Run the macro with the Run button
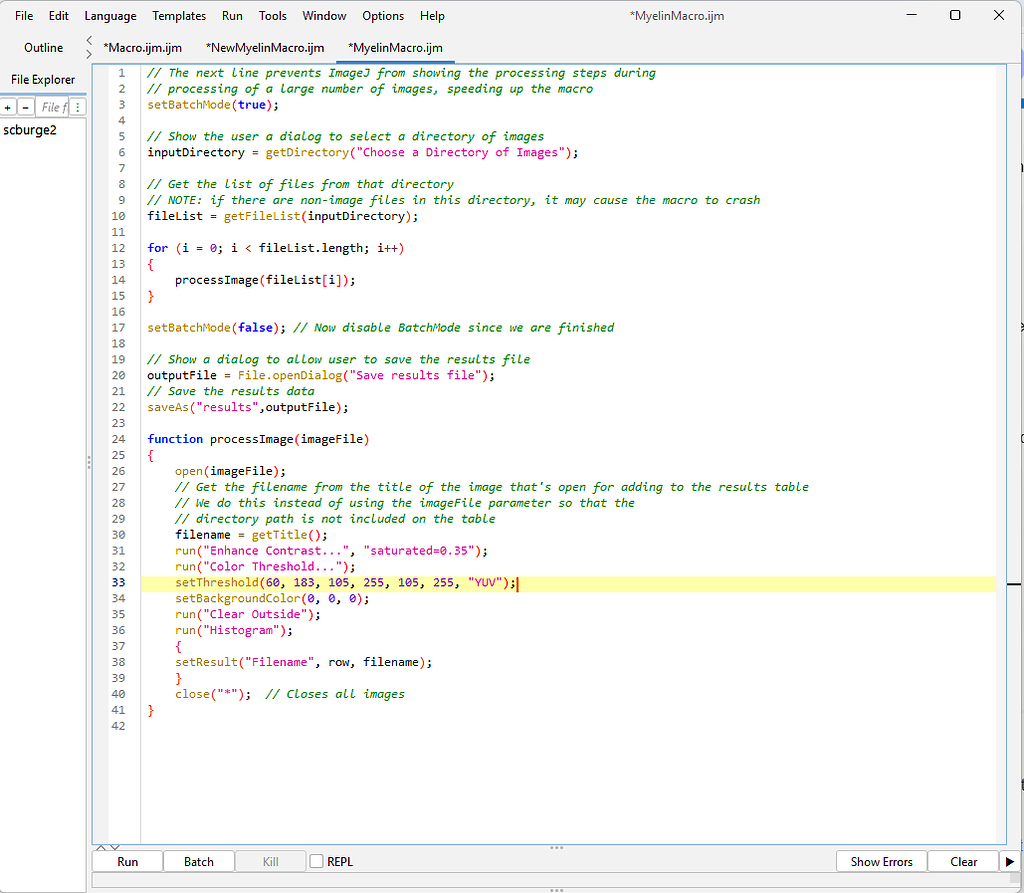 click(126, 861)
